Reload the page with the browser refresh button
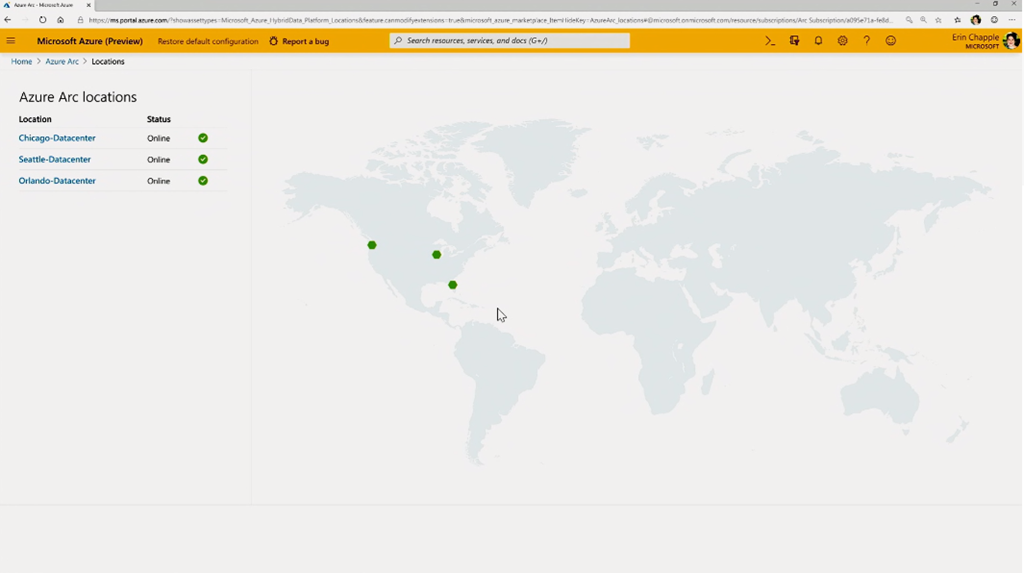This screenshot has width=1024, height=573. coord(42,20)
